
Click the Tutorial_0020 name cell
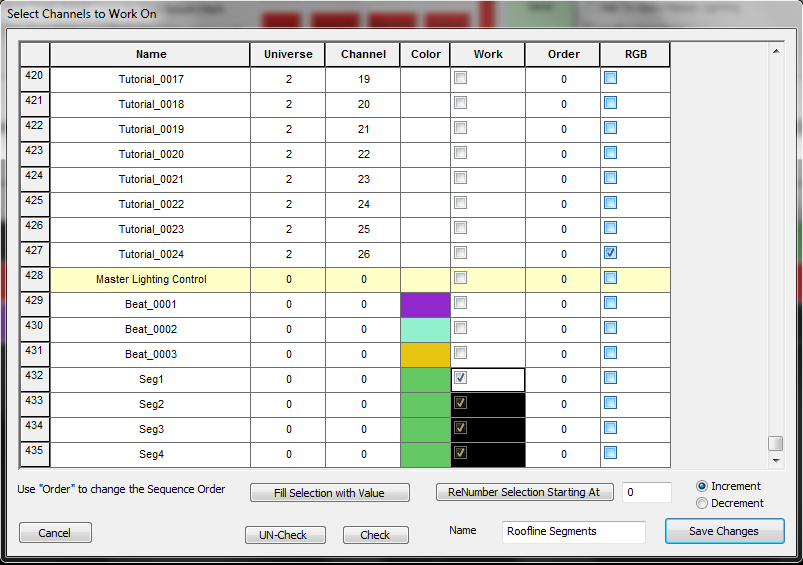151,155
